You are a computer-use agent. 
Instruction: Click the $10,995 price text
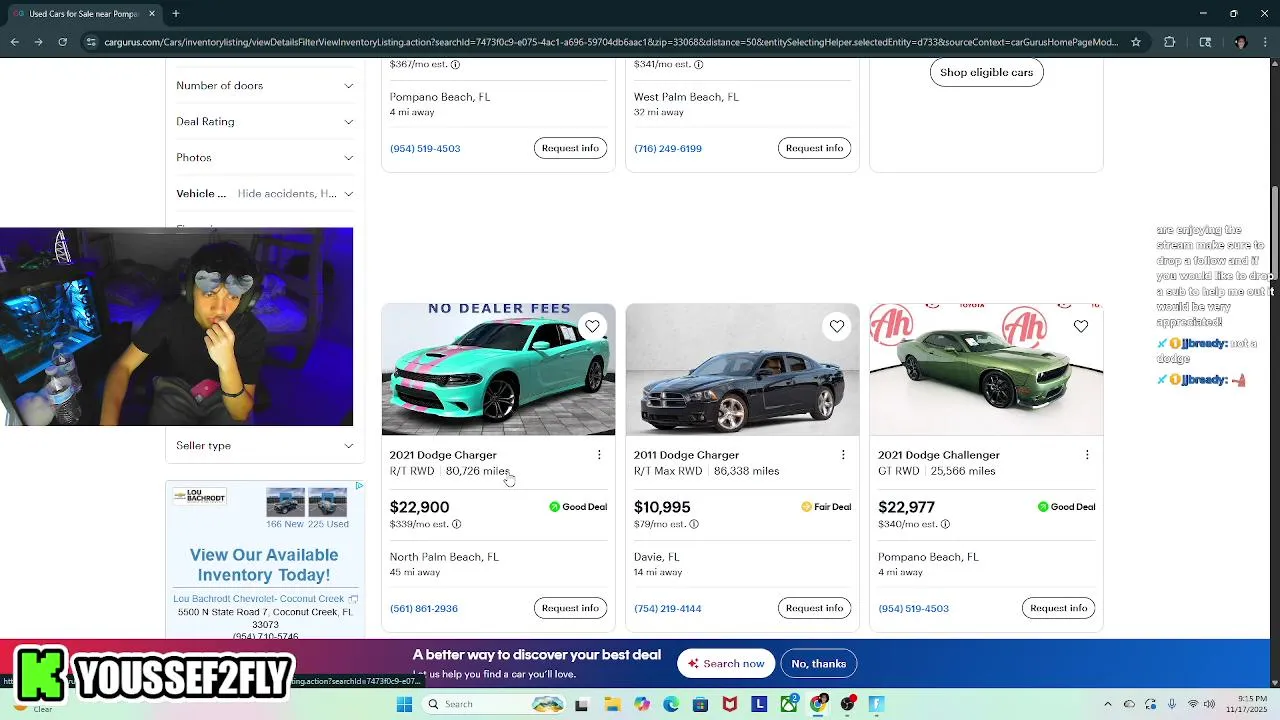point(662,507)
